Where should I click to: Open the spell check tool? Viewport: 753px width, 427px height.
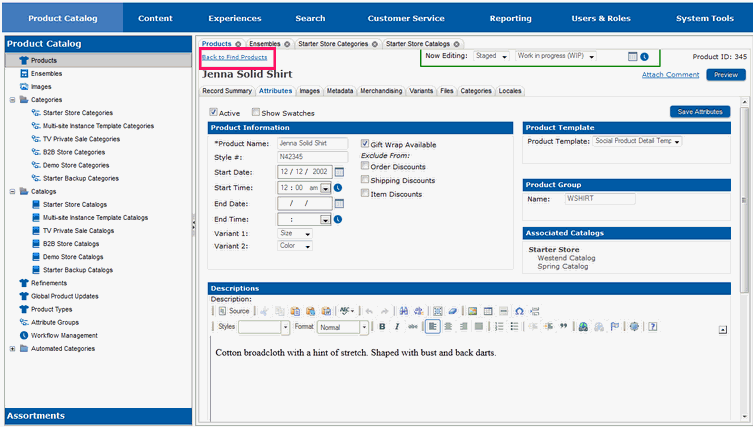point(346,311)
